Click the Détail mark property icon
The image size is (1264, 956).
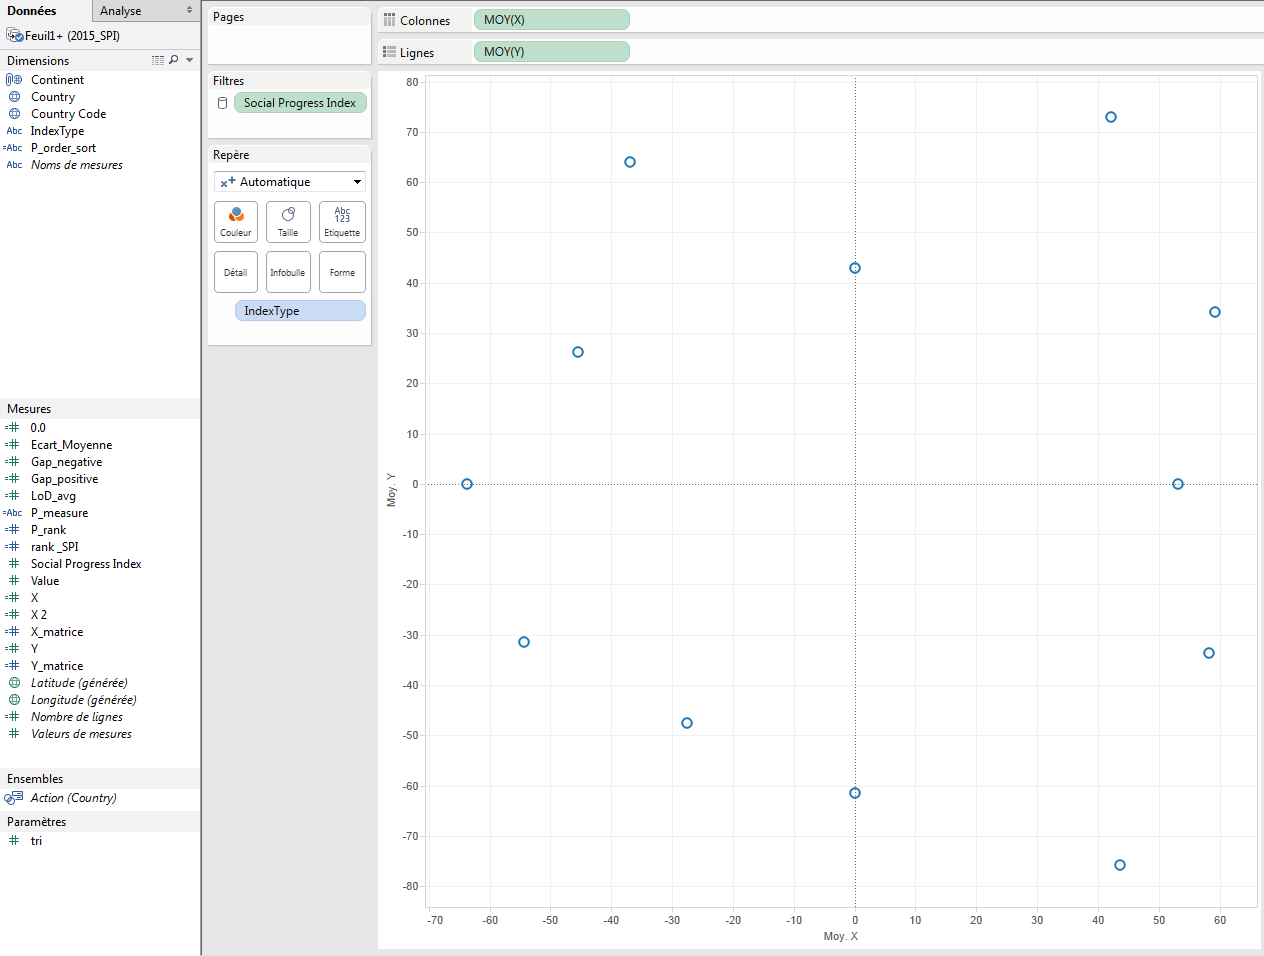(236, 271)
